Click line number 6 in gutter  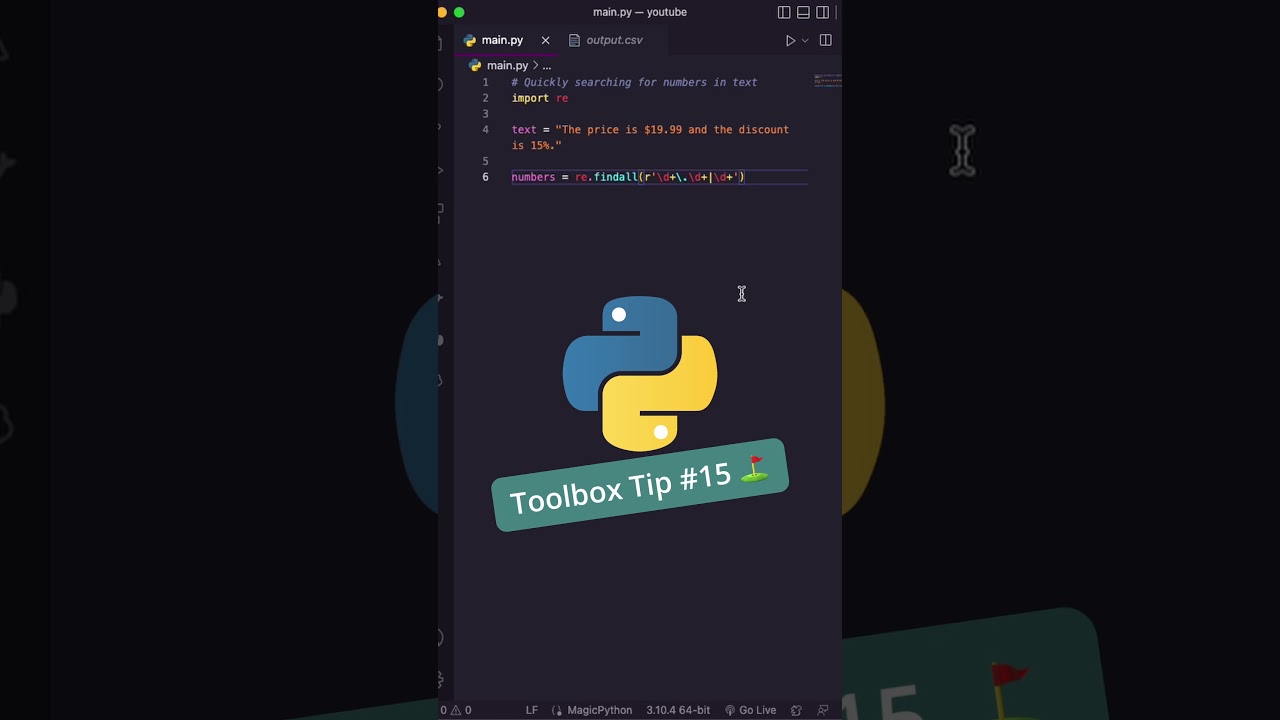click(485, 177)
